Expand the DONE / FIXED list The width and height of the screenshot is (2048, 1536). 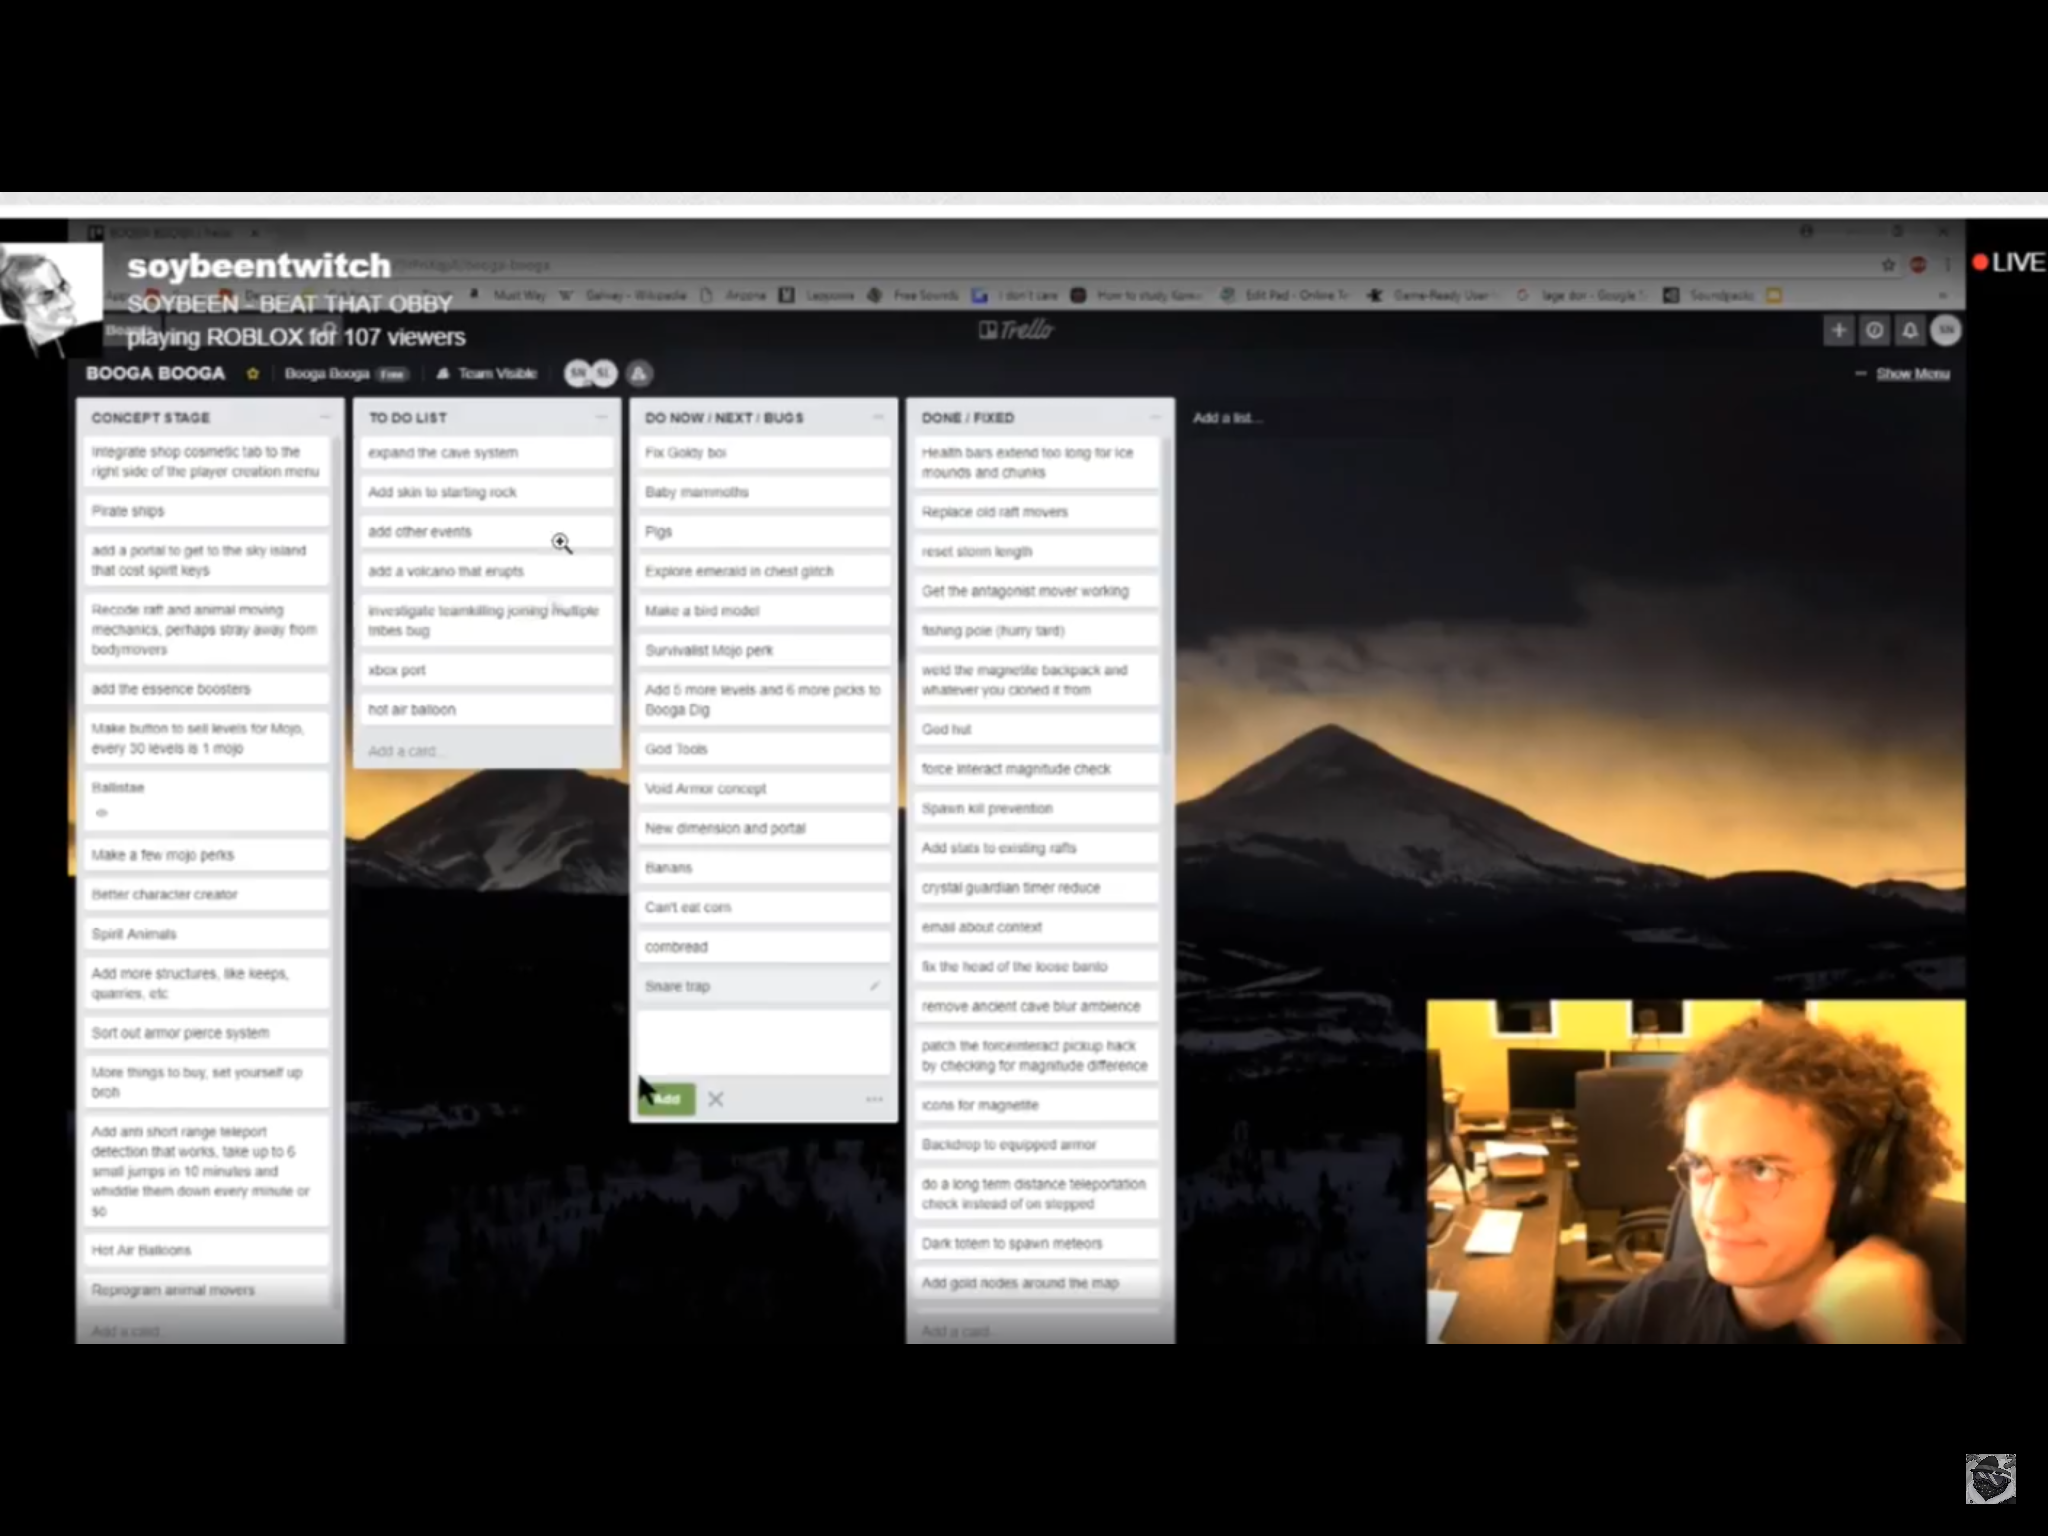tap(1158, 416)
